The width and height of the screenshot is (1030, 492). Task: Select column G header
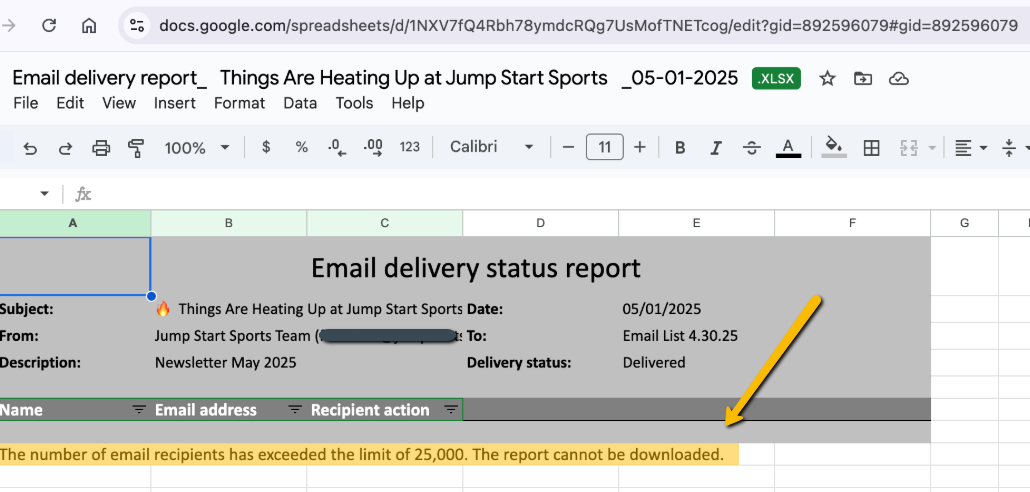coord(965,223)
